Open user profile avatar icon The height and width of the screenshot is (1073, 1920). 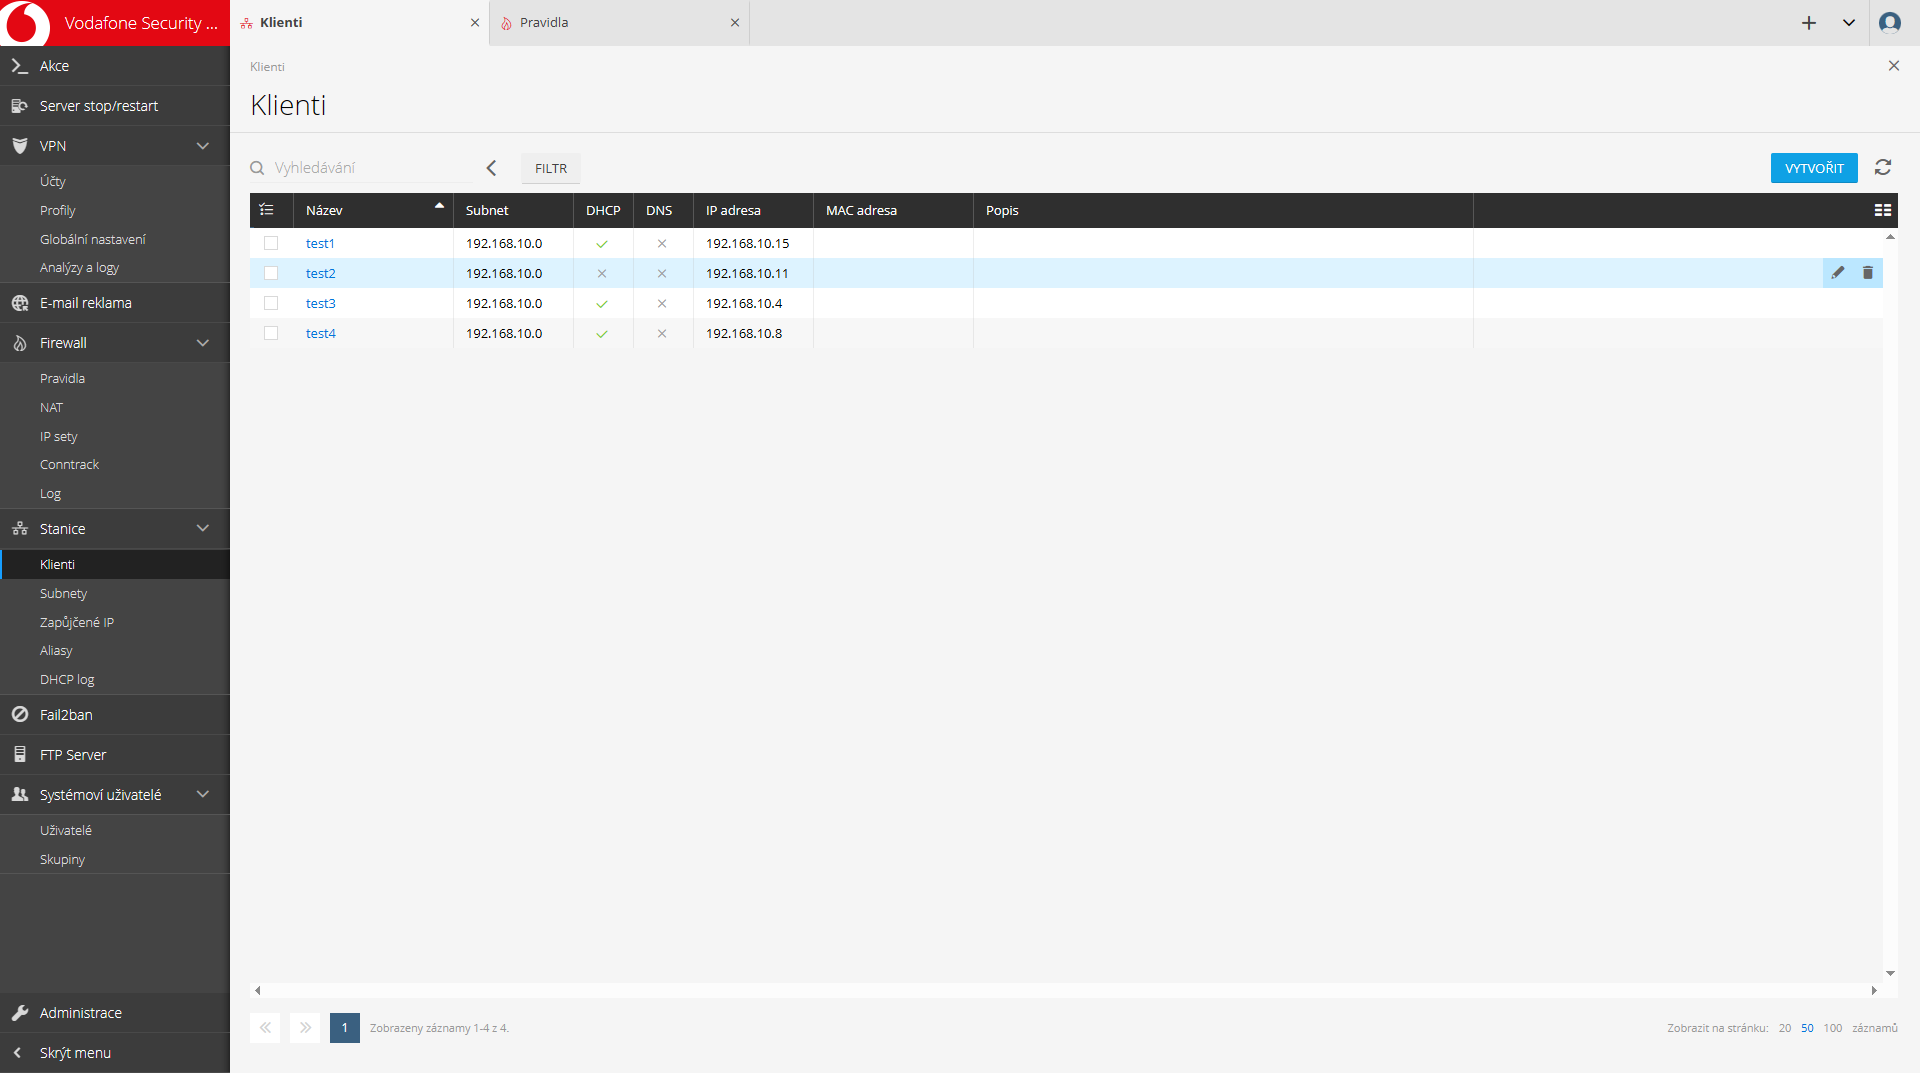(1890, 22)
